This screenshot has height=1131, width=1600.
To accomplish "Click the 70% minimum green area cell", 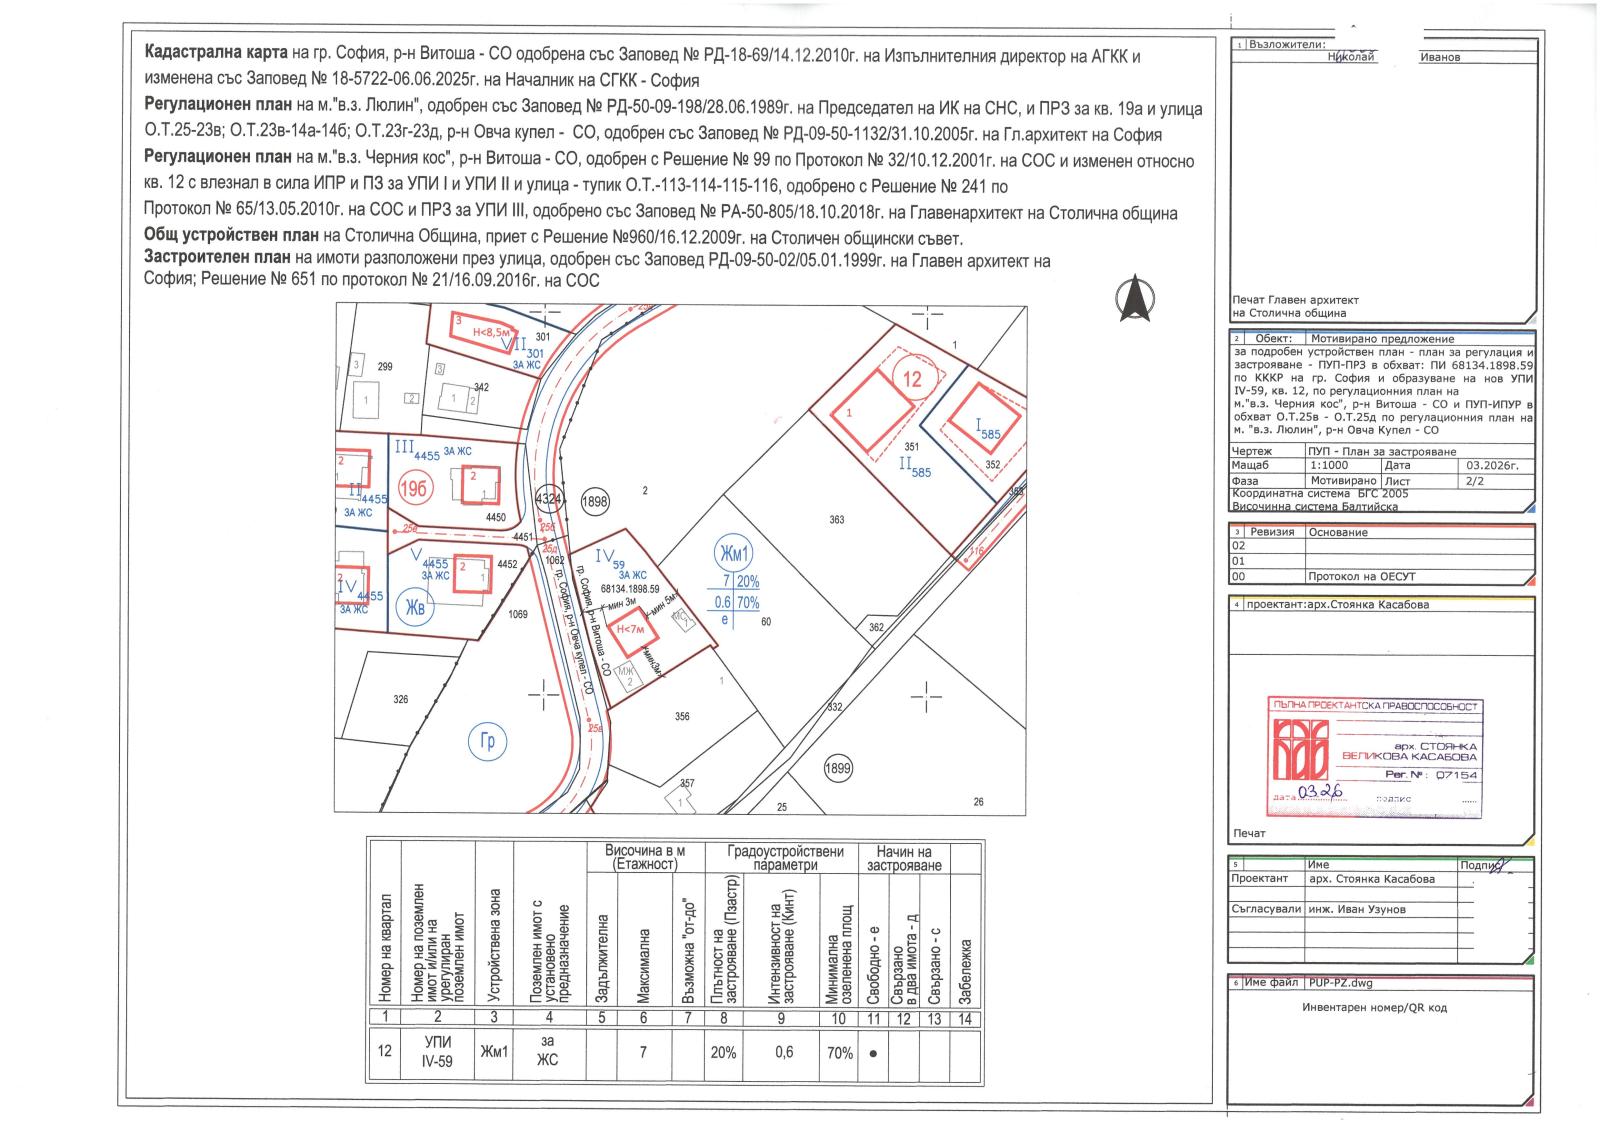I will pyautogui.click(x=840, y=1052).
